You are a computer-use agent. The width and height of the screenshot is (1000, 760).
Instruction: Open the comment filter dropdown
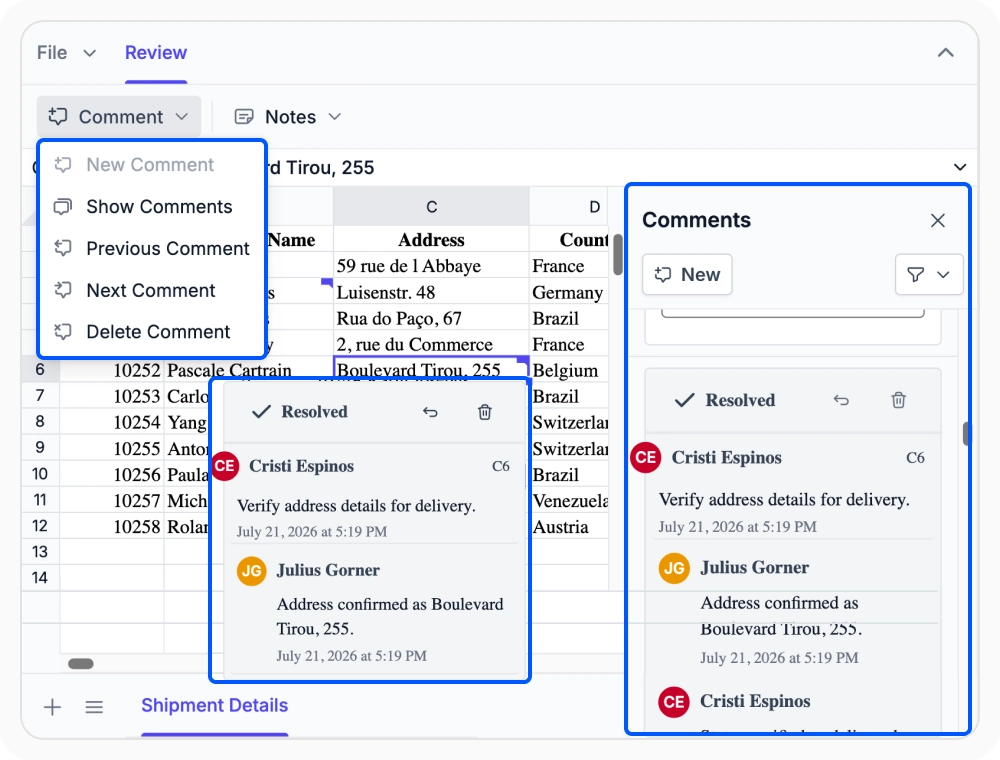929,274
